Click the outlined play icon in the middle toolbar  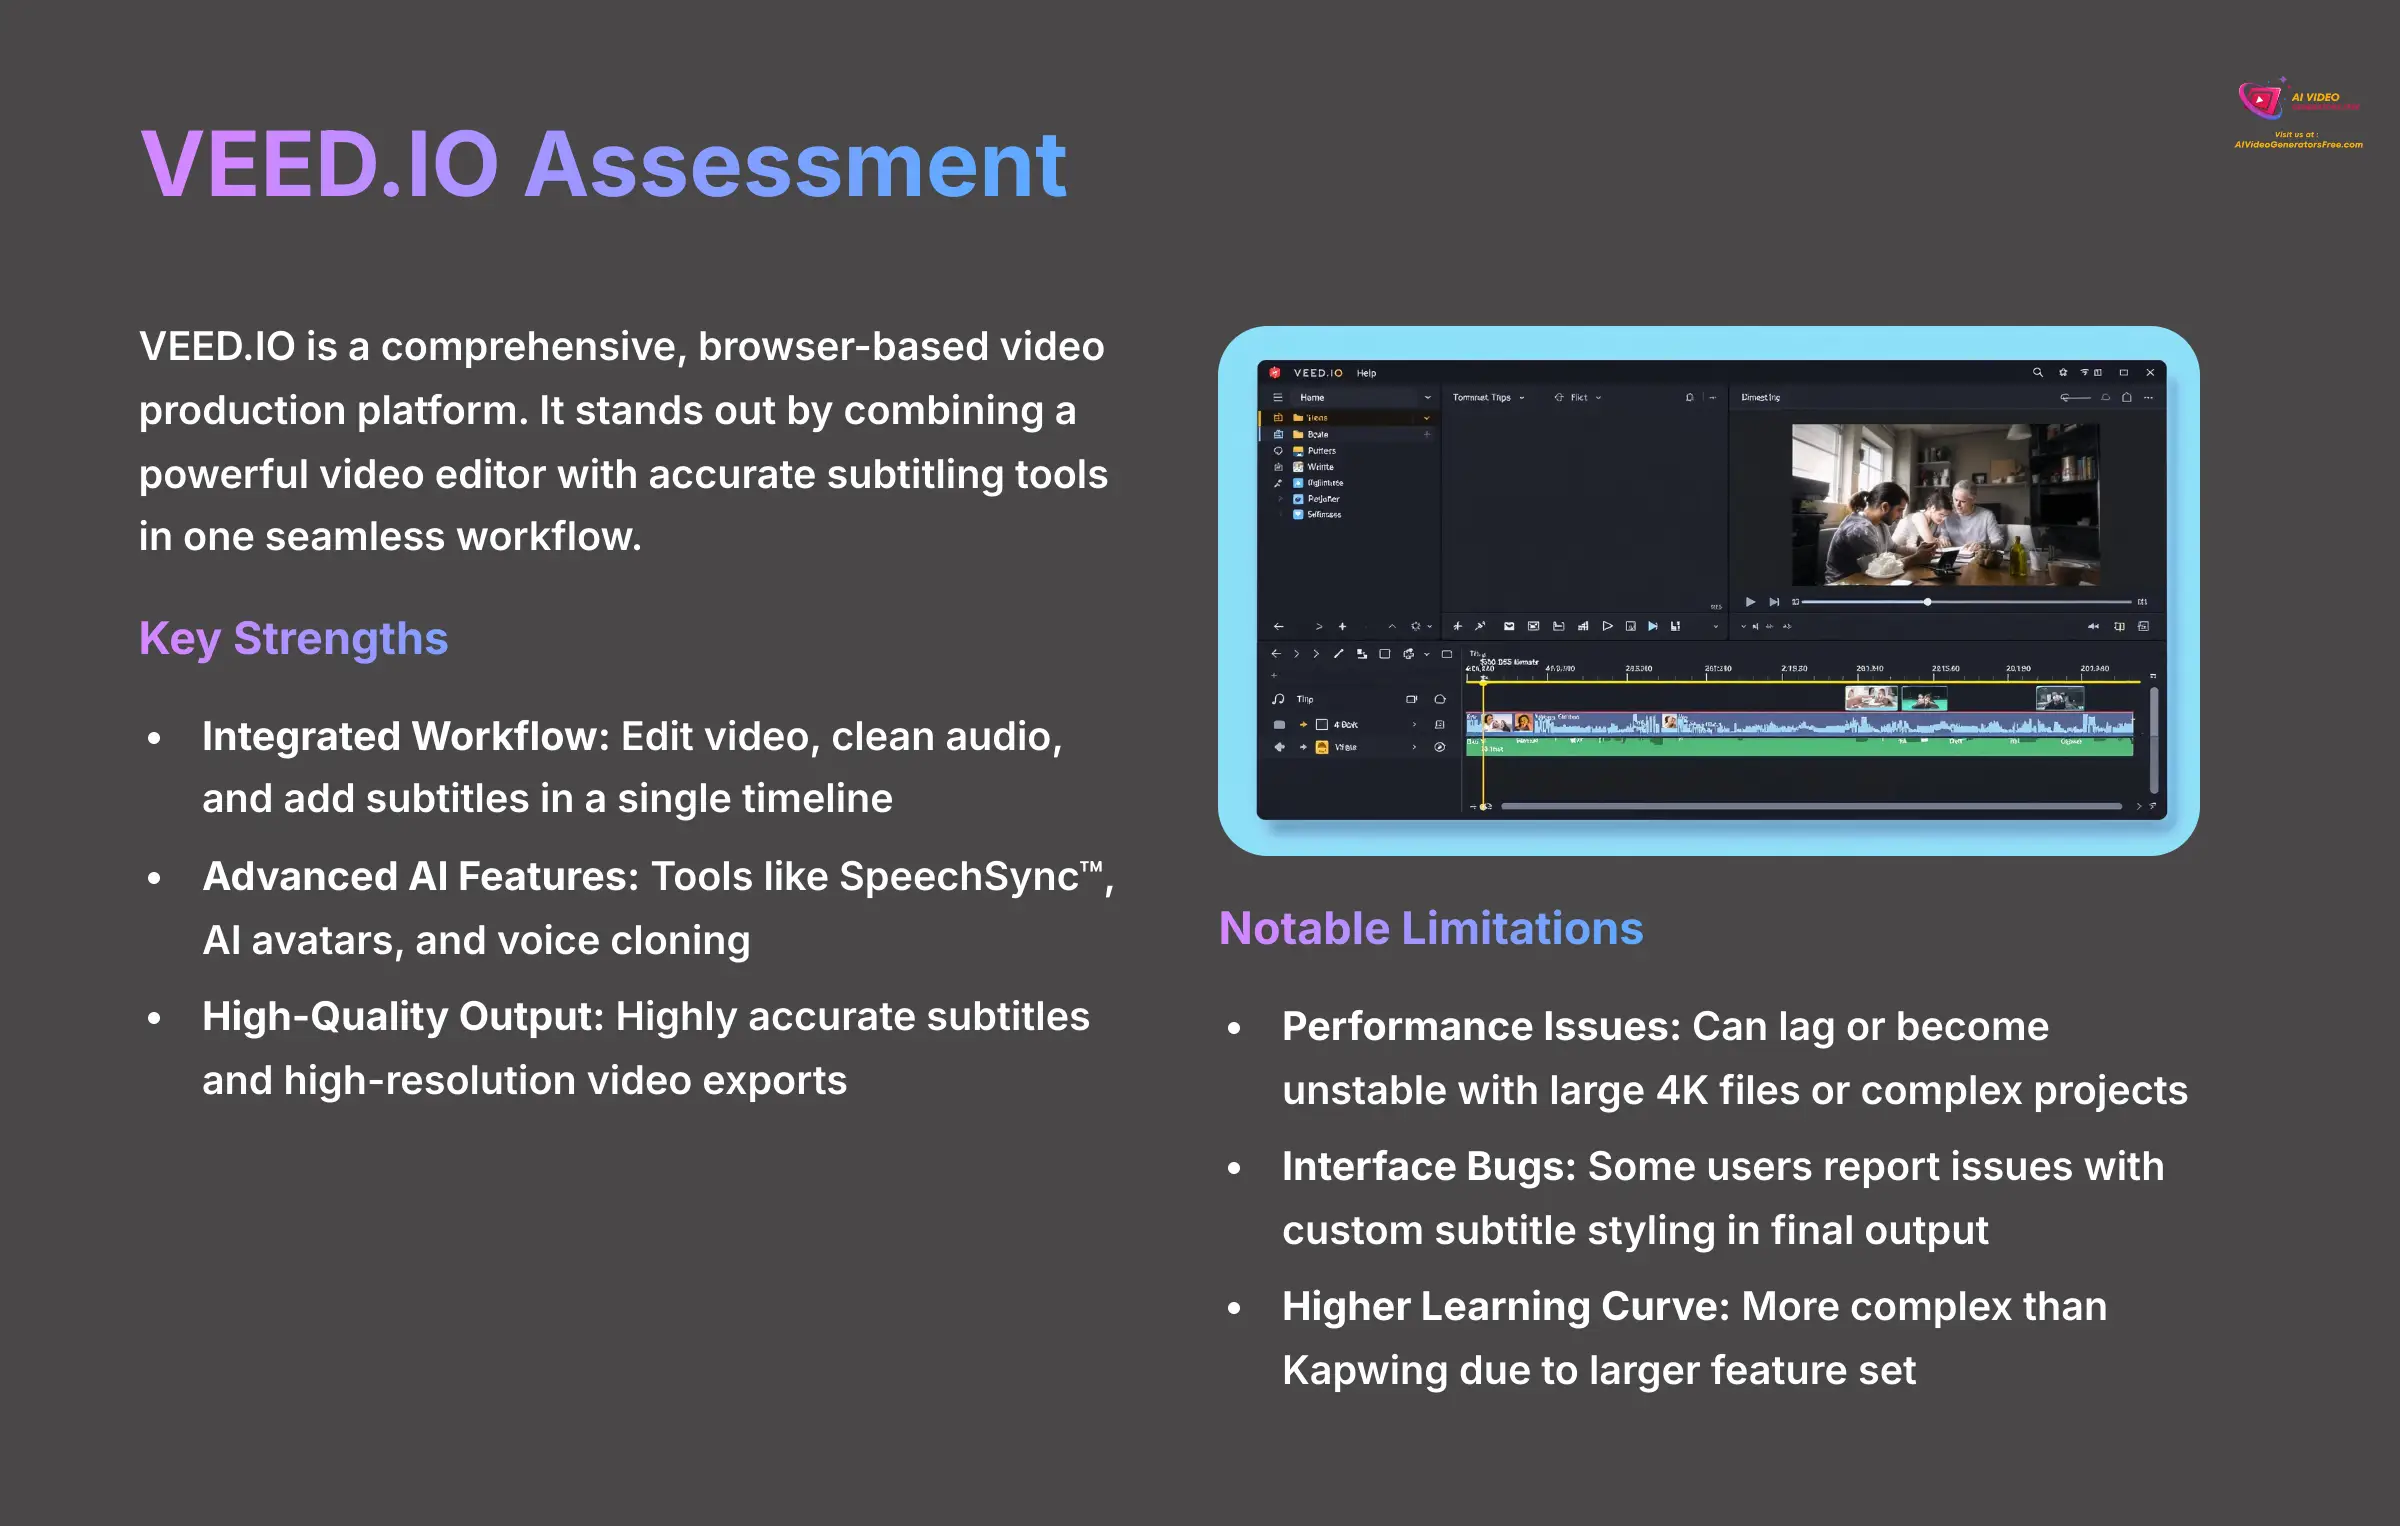(1607, 627)
